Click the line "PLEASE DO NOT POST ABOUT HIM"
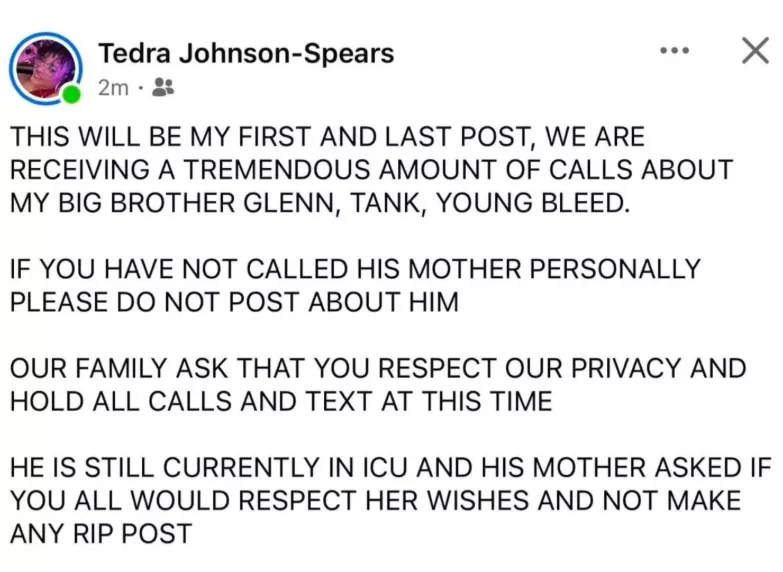This screenshot has width=783, height=572. 234,303
